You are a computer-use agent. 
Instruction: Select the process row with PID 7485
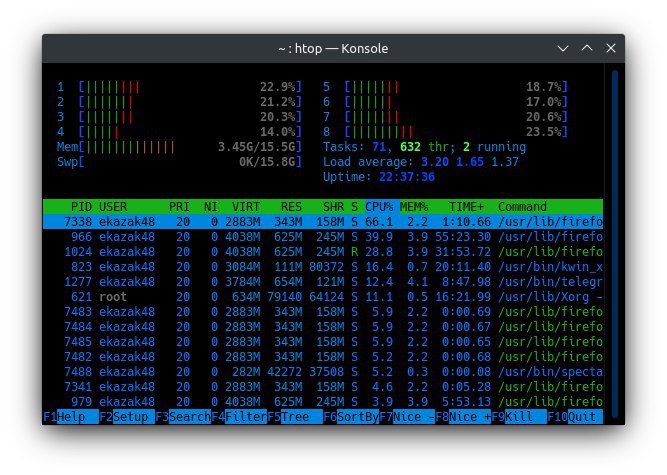[x=323, y=341]
